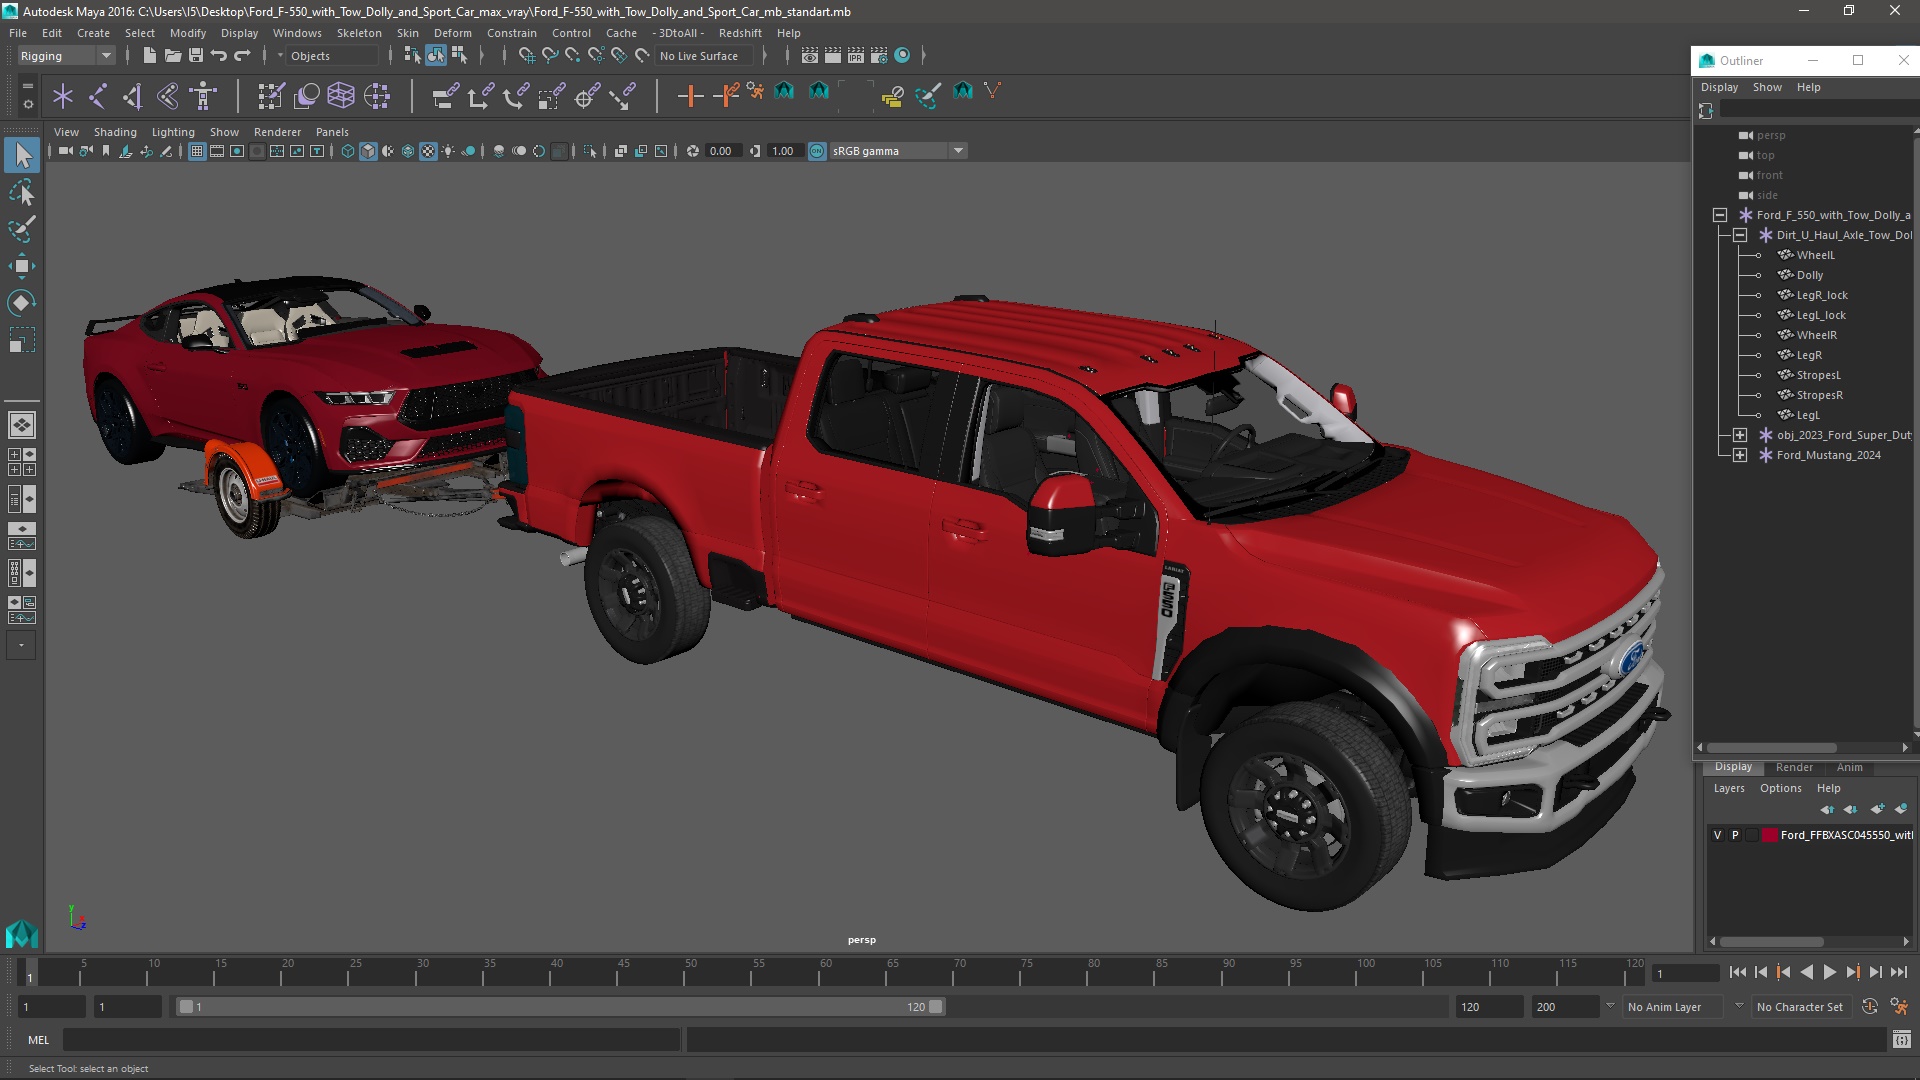Click the No Character Set button
Viewport: 1920px width, 1080px height.
tap(1799, 1007)
